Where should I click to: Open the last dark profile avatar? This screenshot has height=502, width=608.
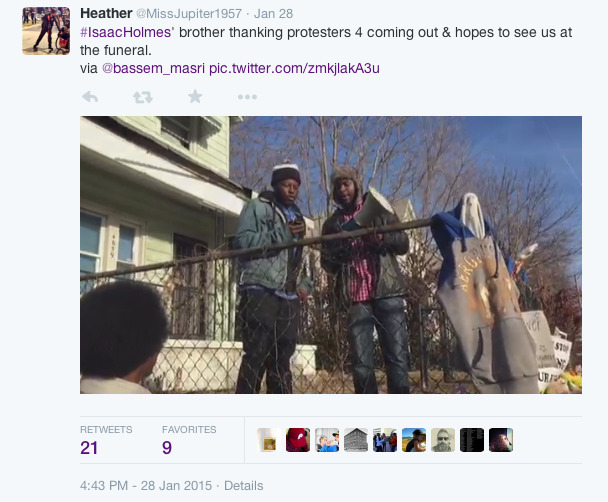(501, 440)
